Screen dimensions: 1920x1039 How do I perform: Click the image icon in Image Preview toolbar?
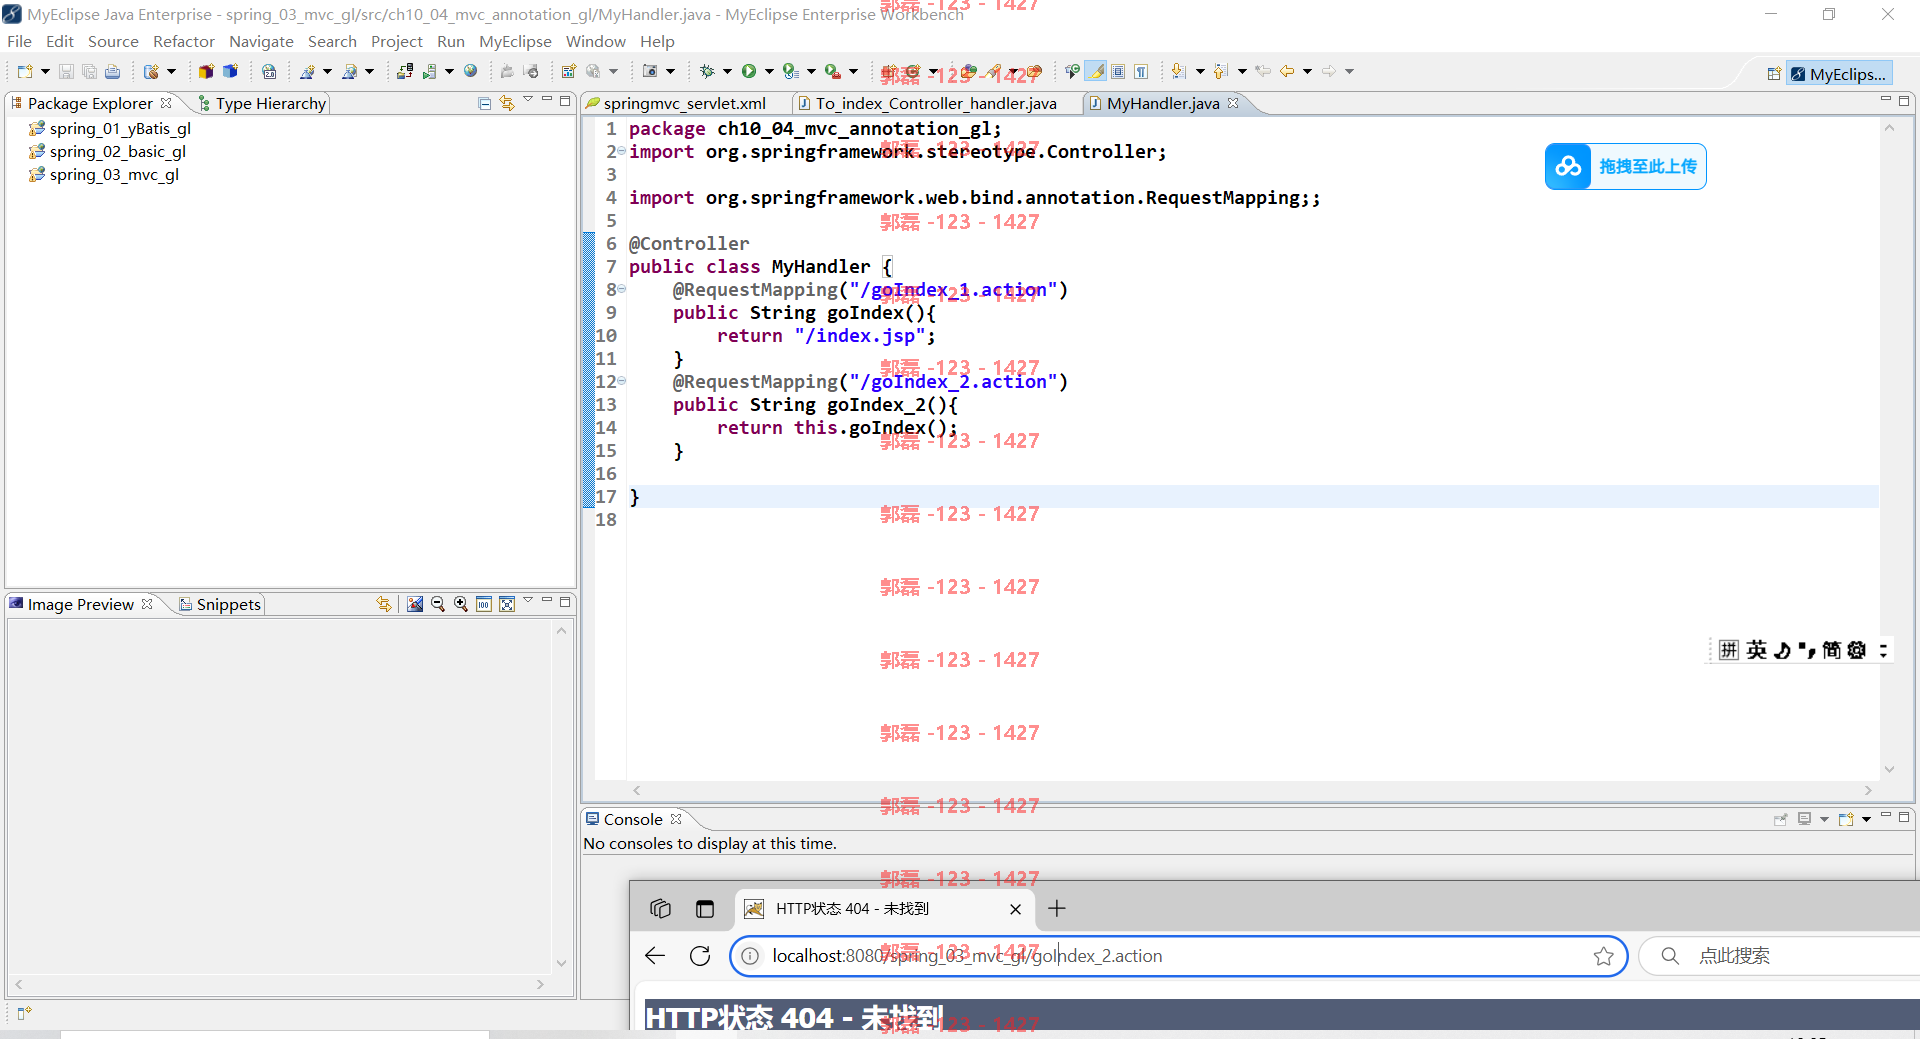[x=415, y=603]
